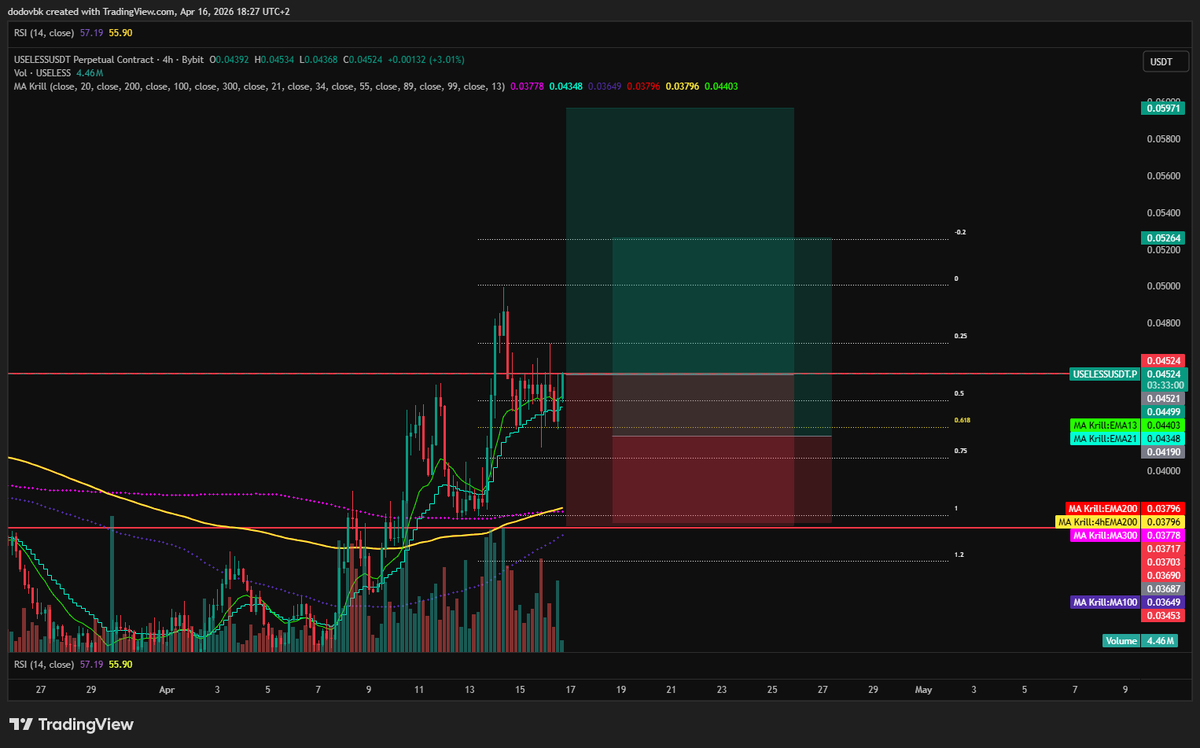This screenshot has height=748, width=1200.
Task: Click the gray 0.04190 price label
Action: (x=1161, y=451)
